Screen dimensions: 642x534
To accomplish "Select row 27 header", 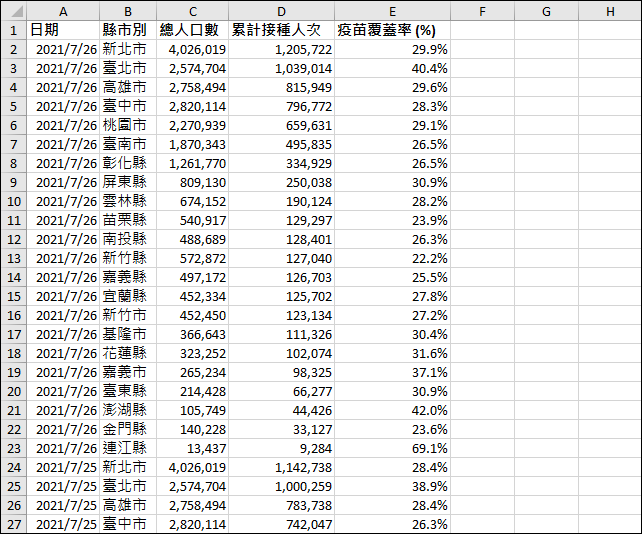I will click(x=14, y=524).
